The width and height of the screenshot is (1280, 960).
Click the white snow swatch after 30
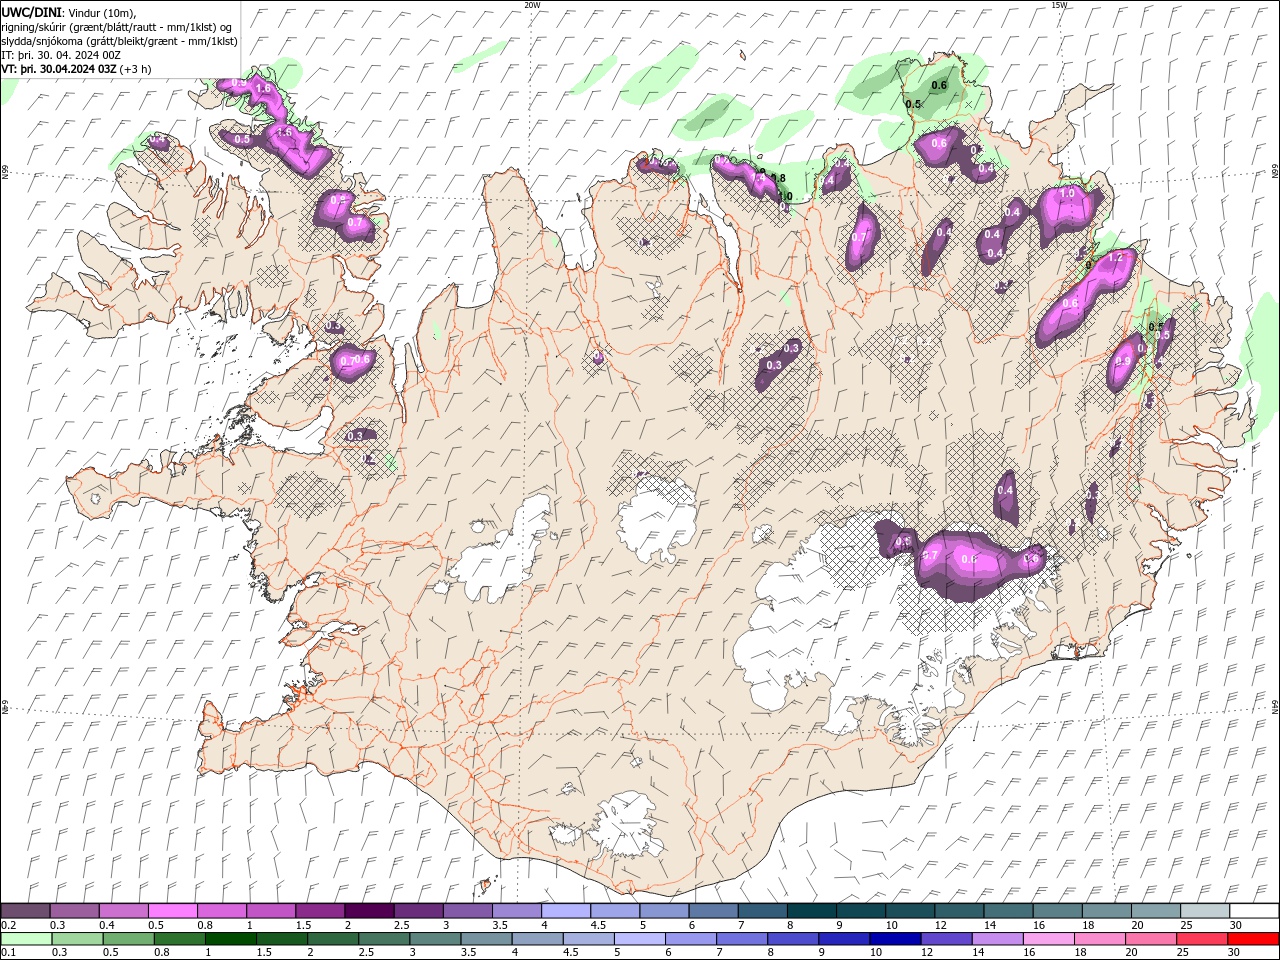pyautogui.click(x=1254, y=911)
